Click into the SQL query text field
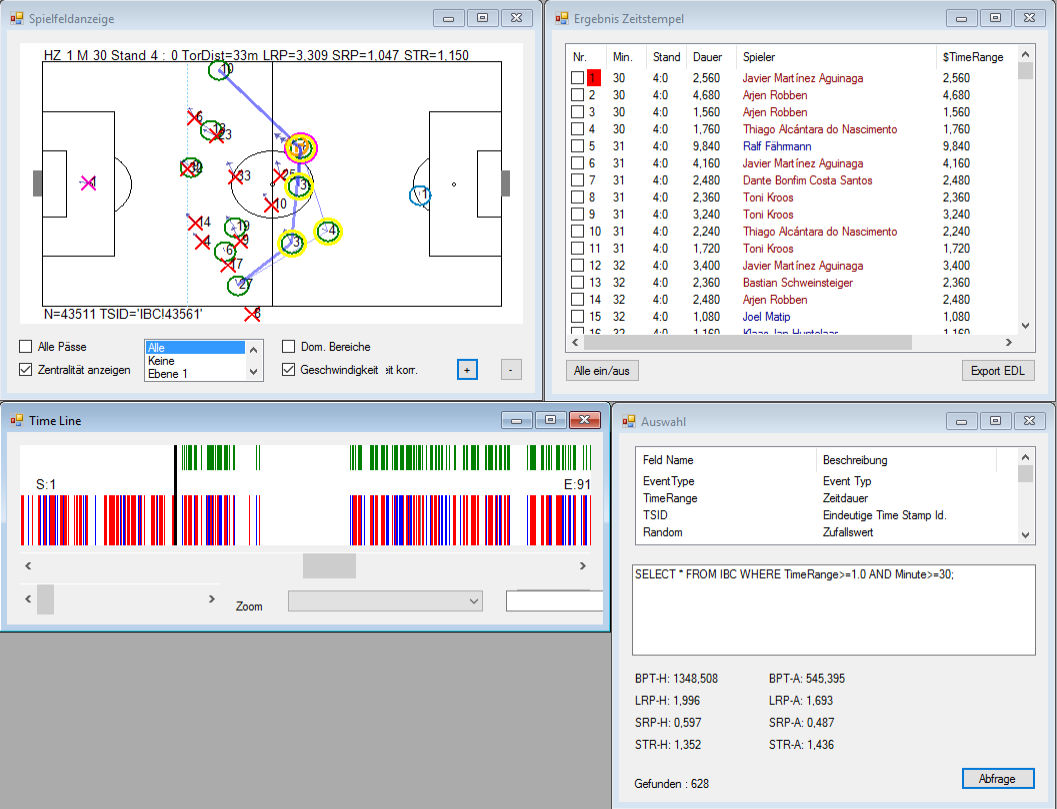1057x809 pixels. (834, 610)
